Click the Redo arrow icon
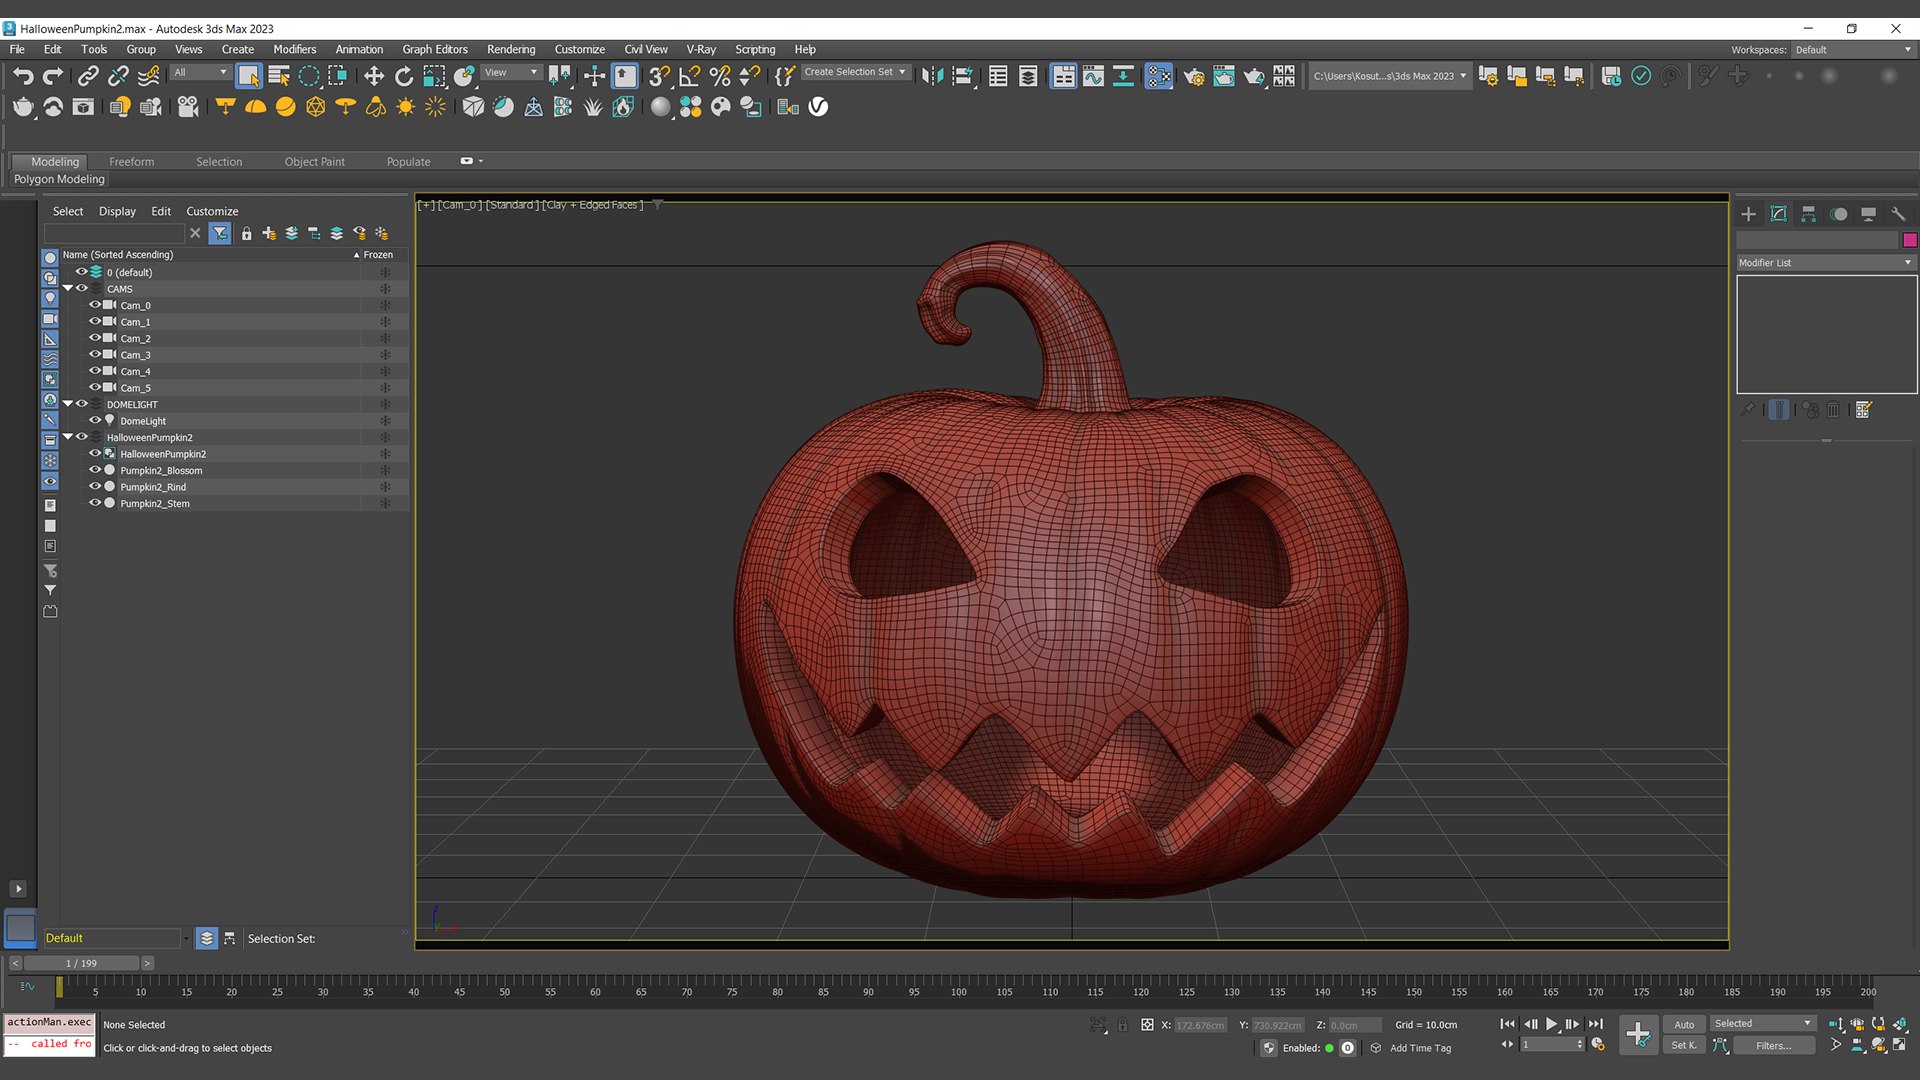The height and width of the screenshot is (1080, 1920). coord(53,76)
